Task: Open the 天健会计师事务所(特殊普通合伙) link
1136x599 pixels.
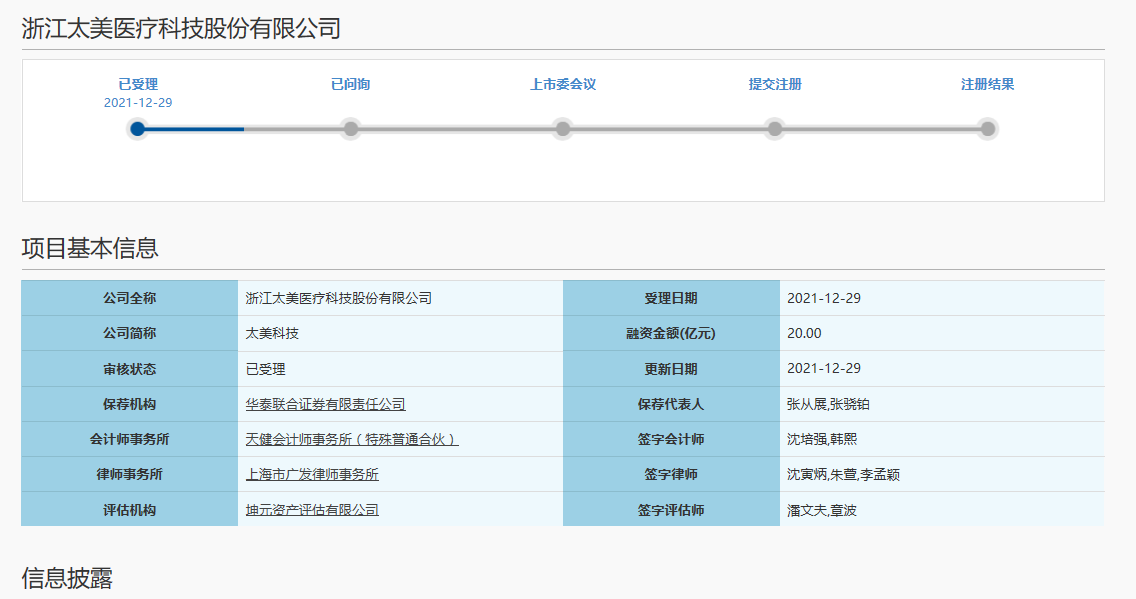Action: [352, 439]
